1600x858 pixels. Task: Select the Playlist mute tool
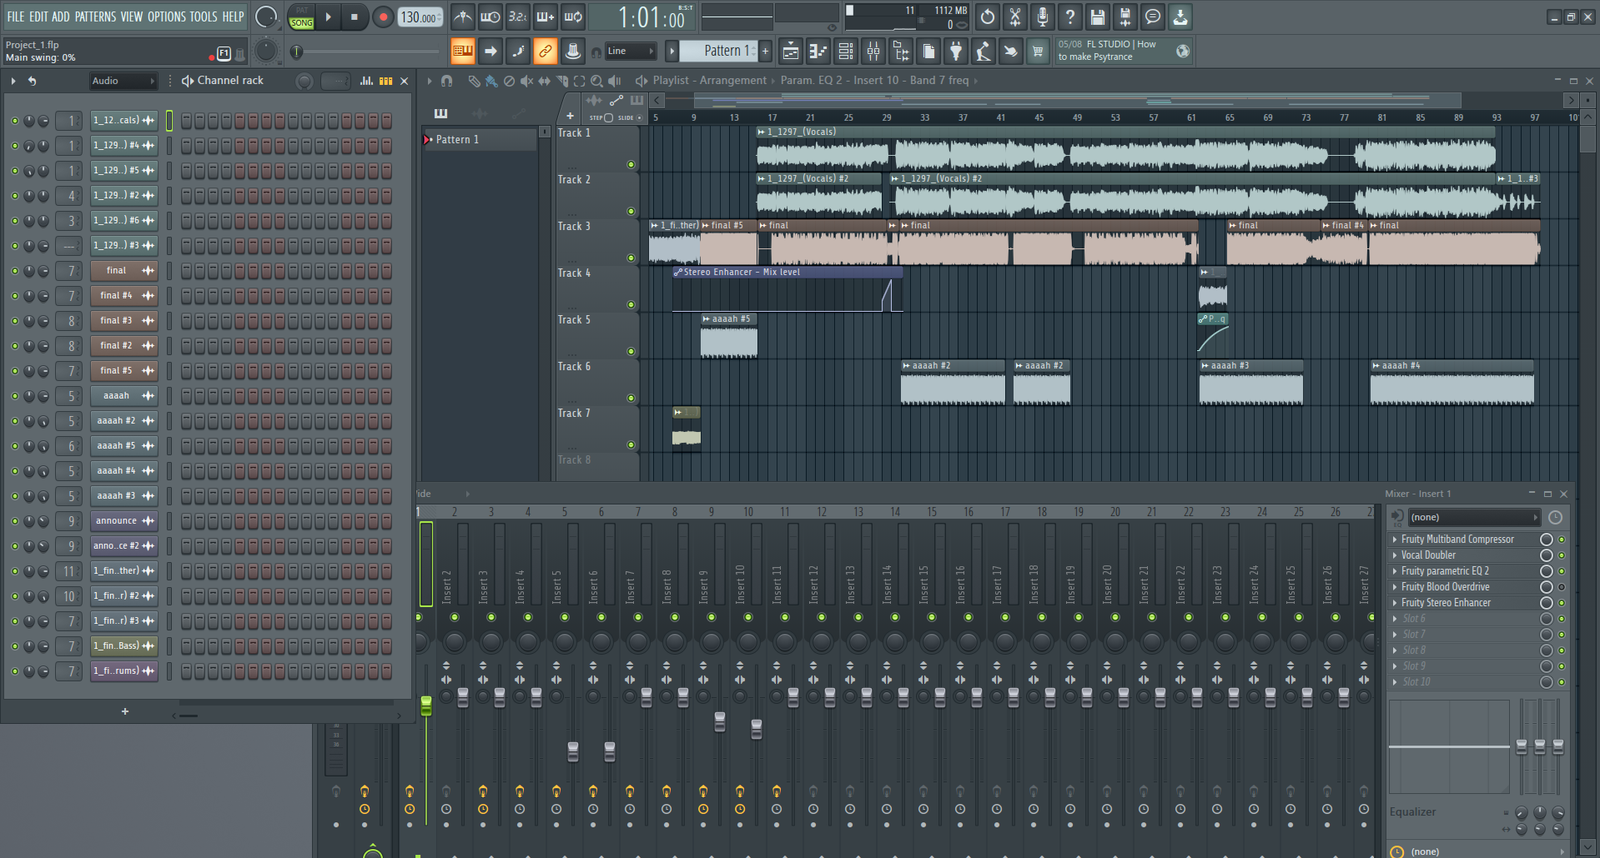527,81
